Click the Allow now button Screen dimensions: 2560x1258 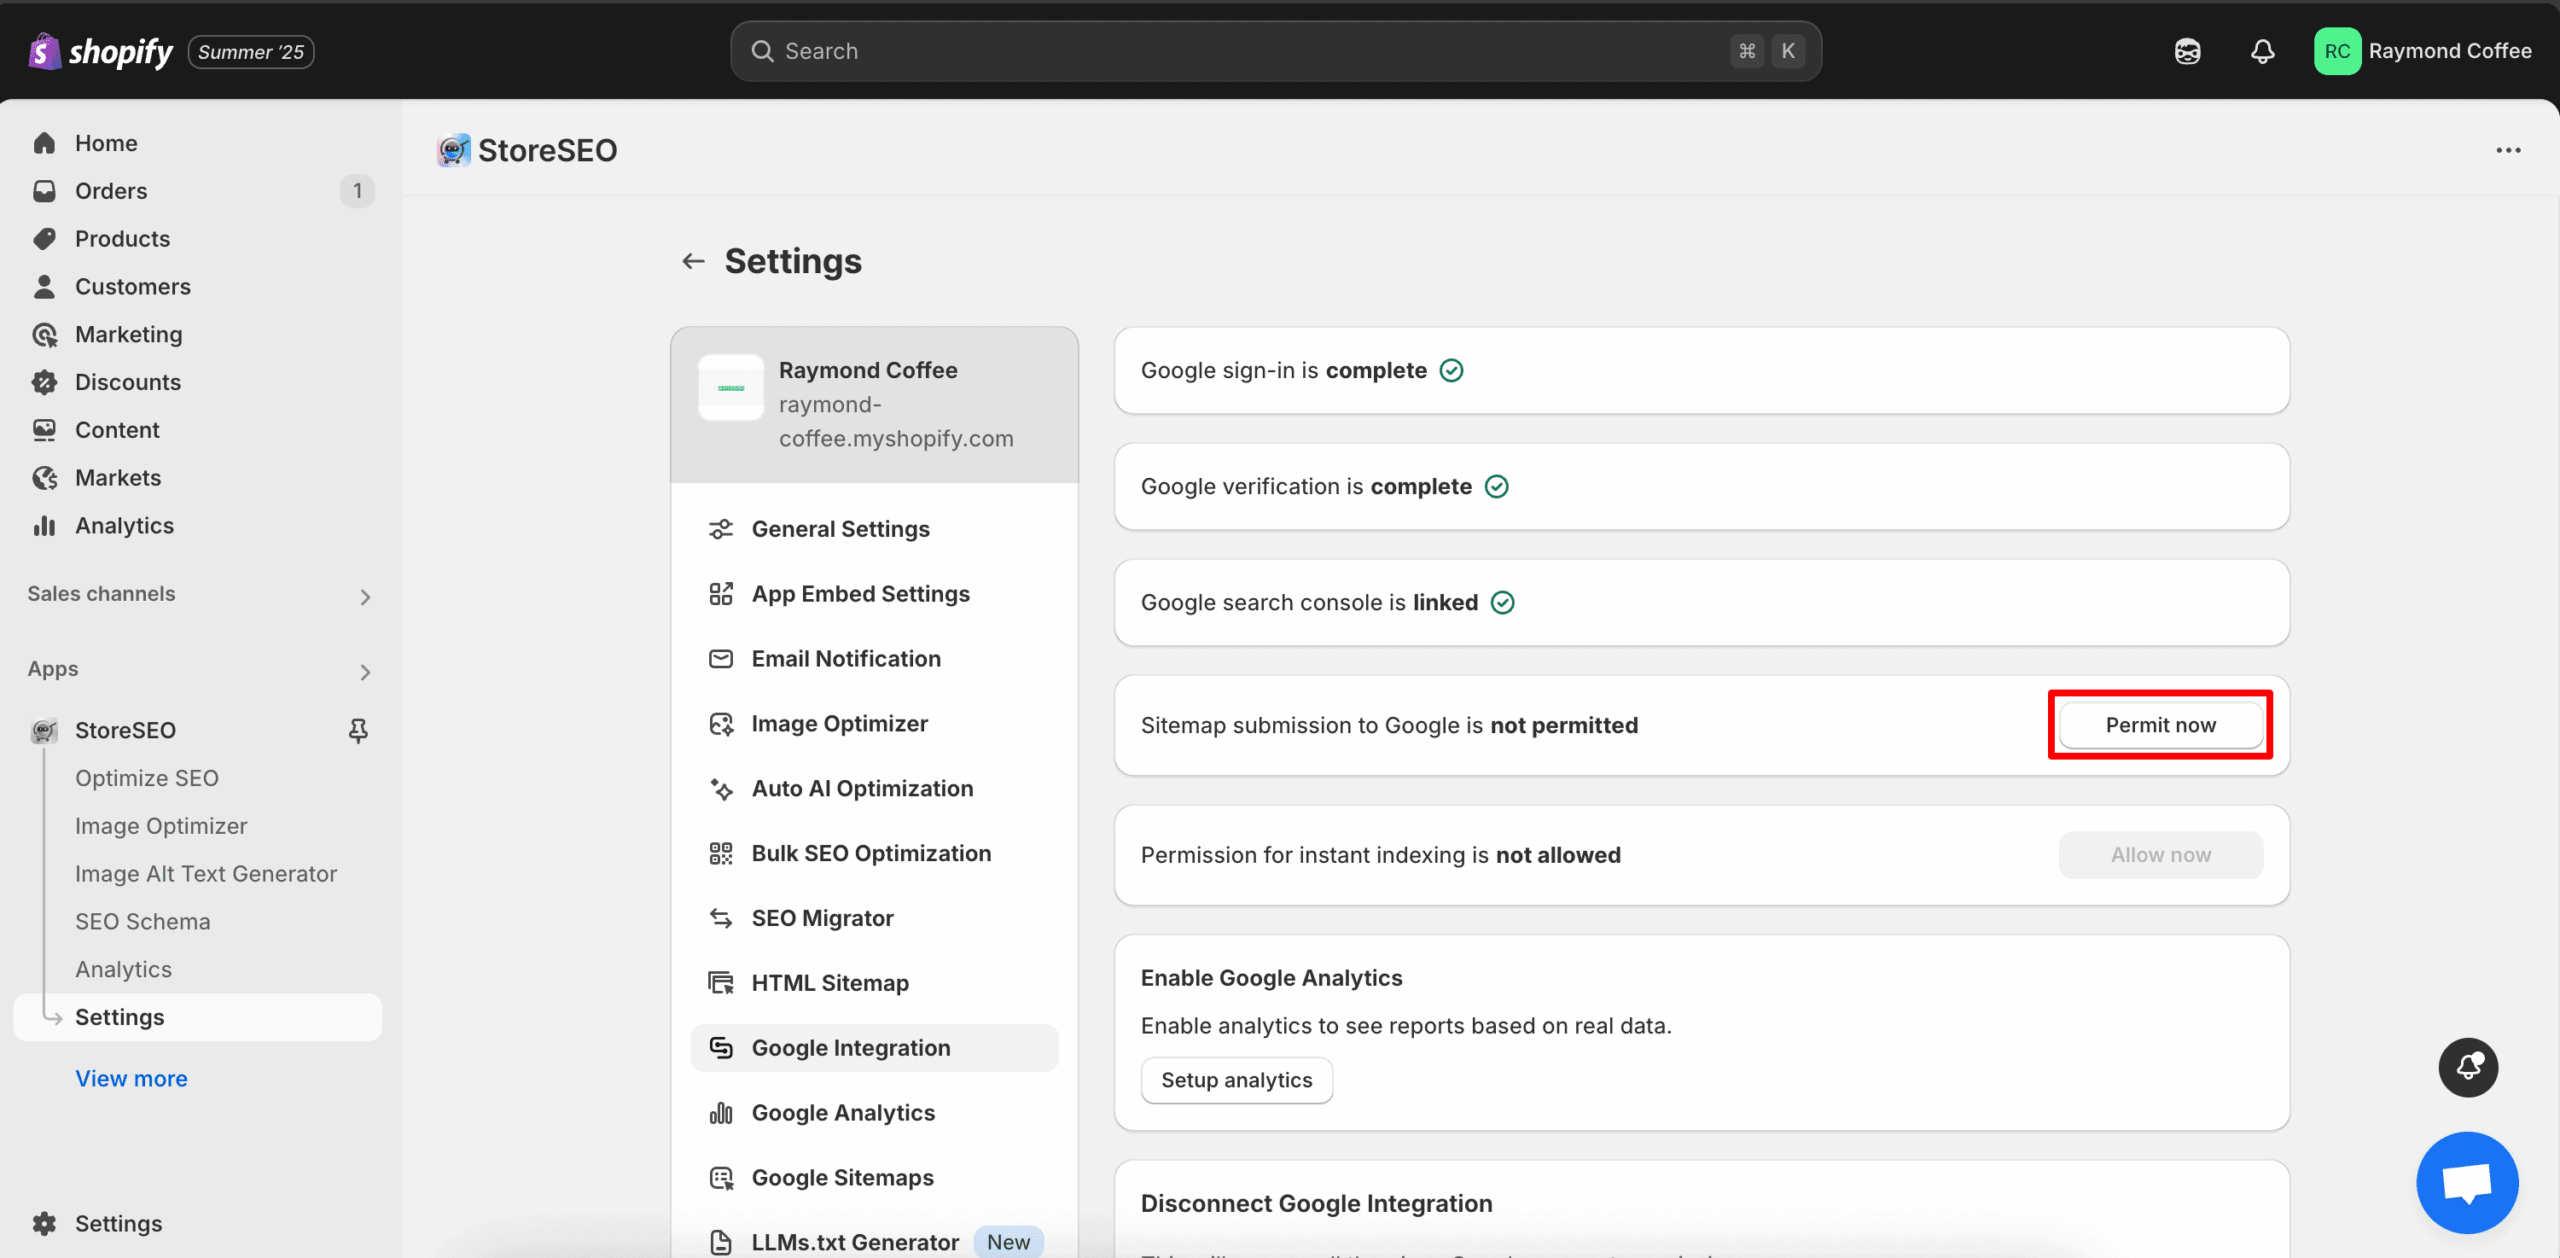click(x=2160, y=855)
